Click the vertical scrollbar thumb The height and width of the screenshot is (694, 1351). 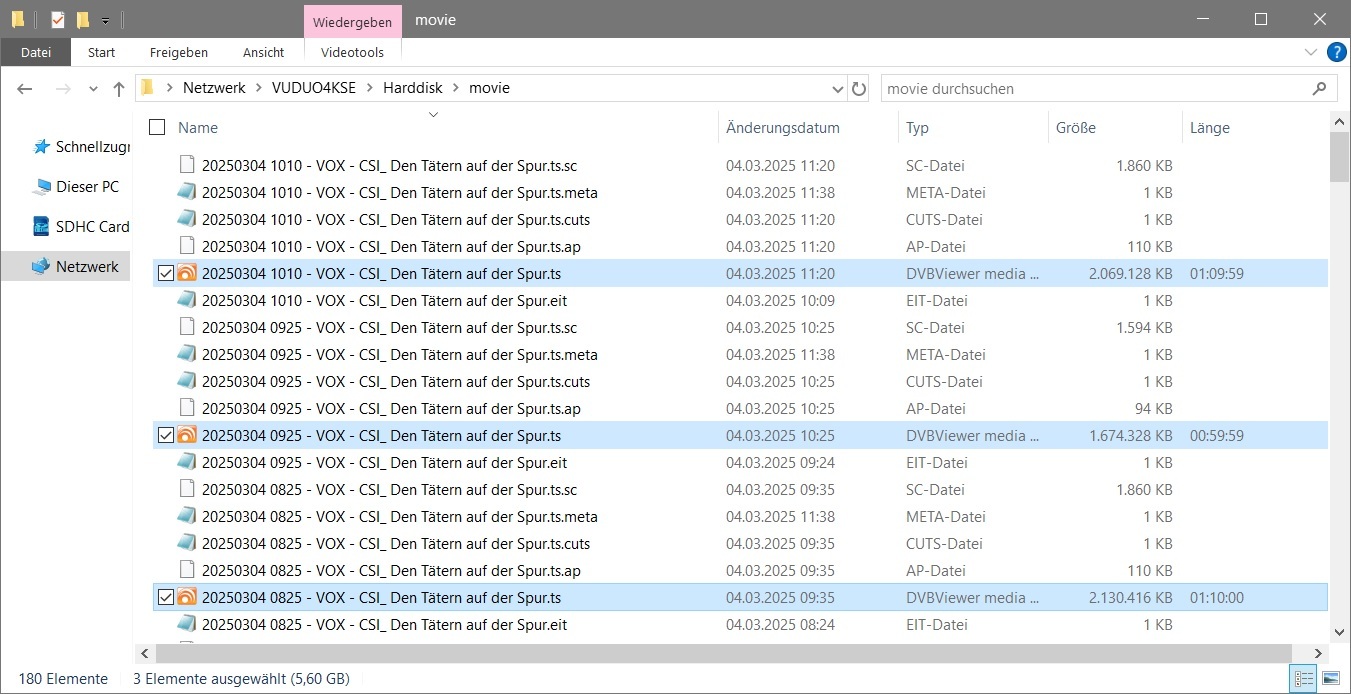point(1339,158)
